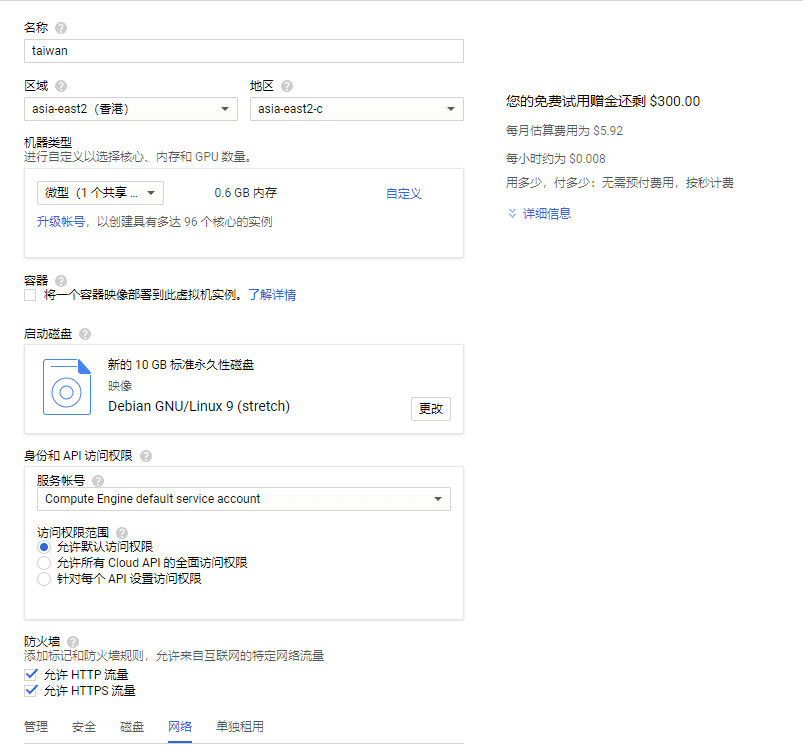This screenshot has height=753, width=803.
Task: Uncheck 允许 HTTP 流量 checkbox
Action: (x=30, y=675)
